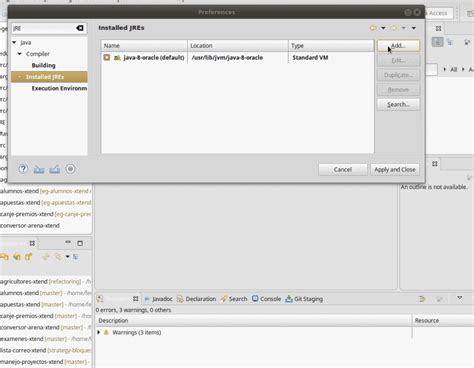Sort table by Location column

pyautogui.click(x=238, y=46)
